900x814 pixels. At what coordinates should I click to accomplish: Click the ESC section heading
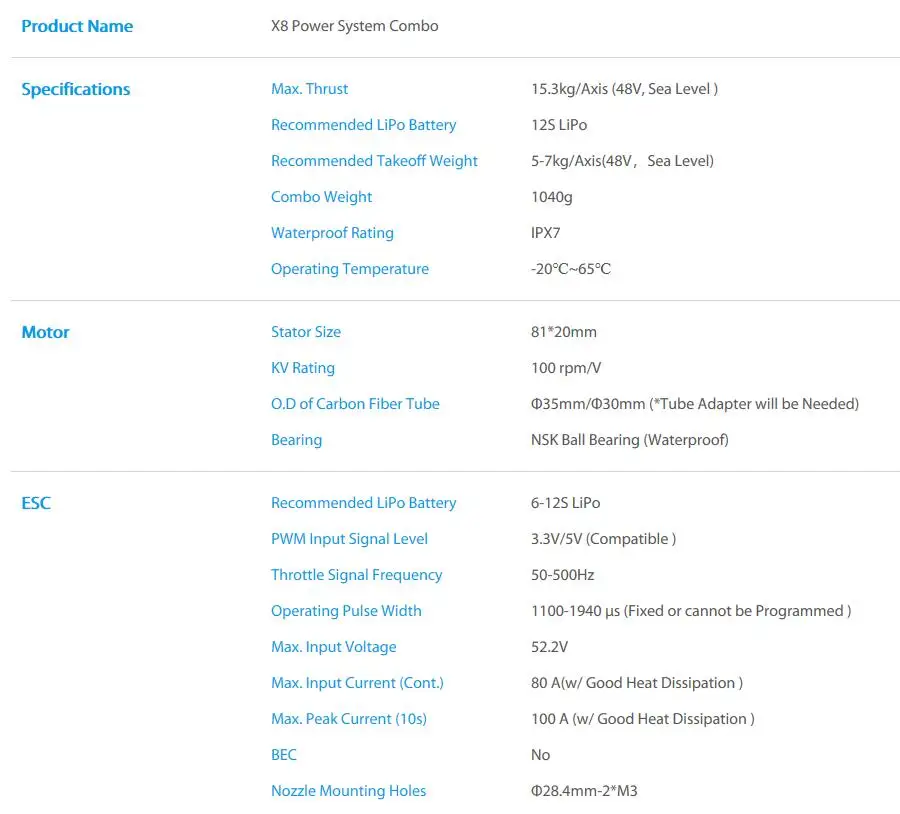coord(36,503)
